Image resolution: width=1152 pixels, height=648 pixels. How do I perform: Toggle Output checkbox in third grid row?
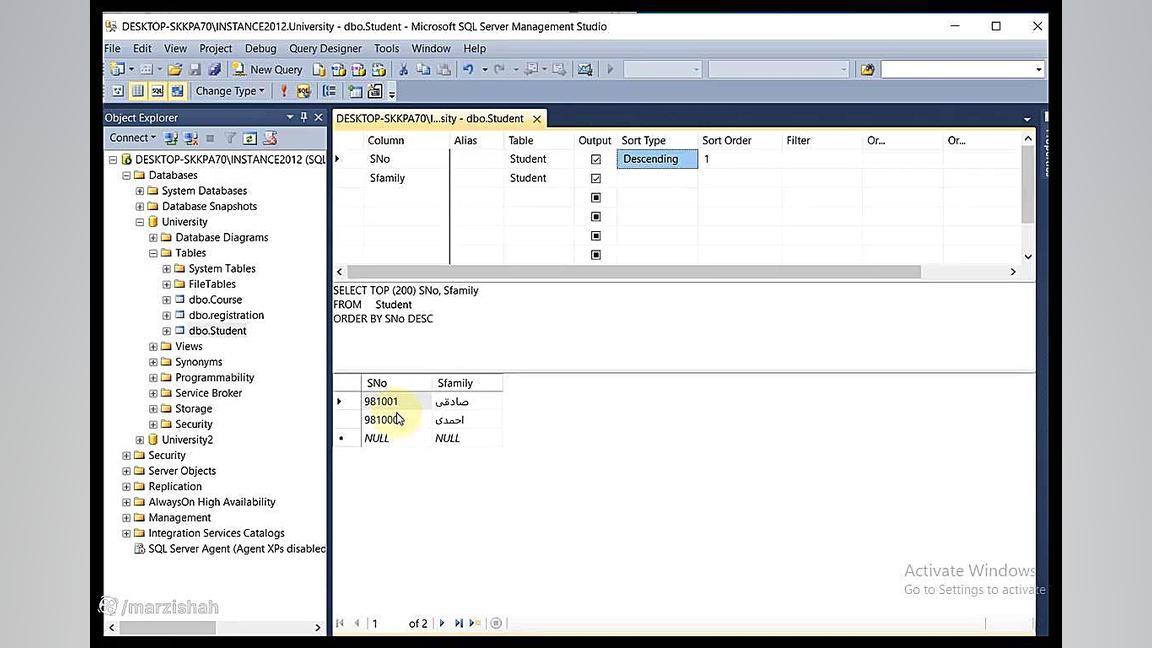596,198
